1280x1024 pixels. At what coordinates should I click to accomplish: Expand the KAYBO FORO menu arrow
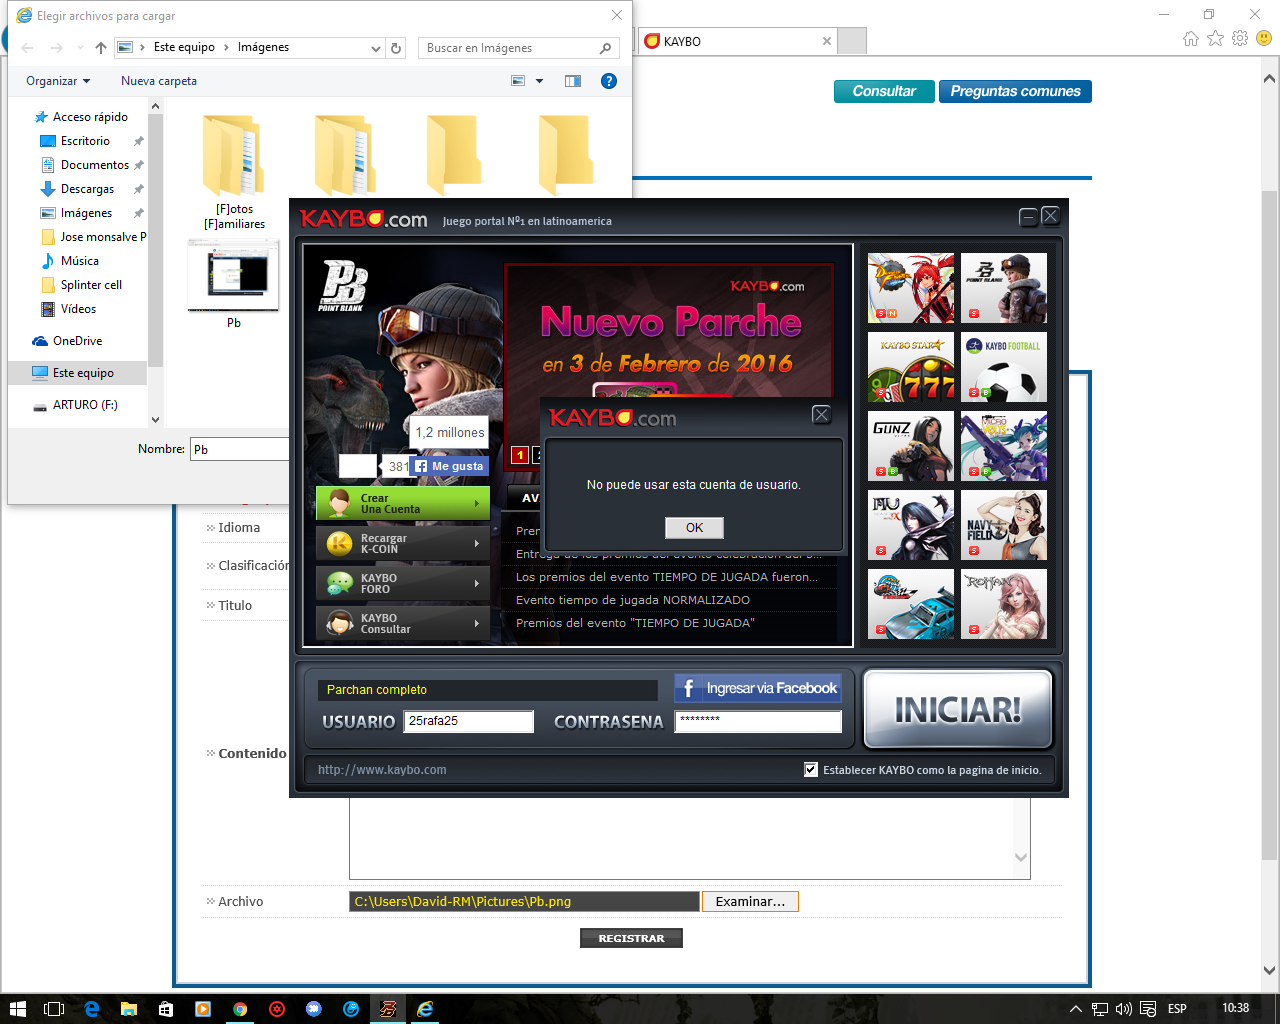coord(477,583)
